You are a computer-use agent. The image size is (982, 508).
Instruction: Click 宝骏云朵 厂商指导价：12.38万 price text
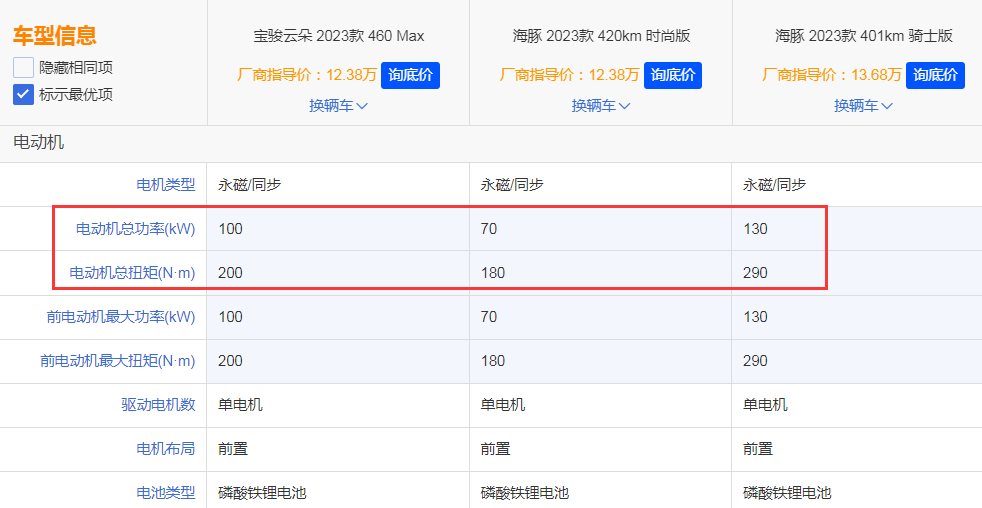307,76
